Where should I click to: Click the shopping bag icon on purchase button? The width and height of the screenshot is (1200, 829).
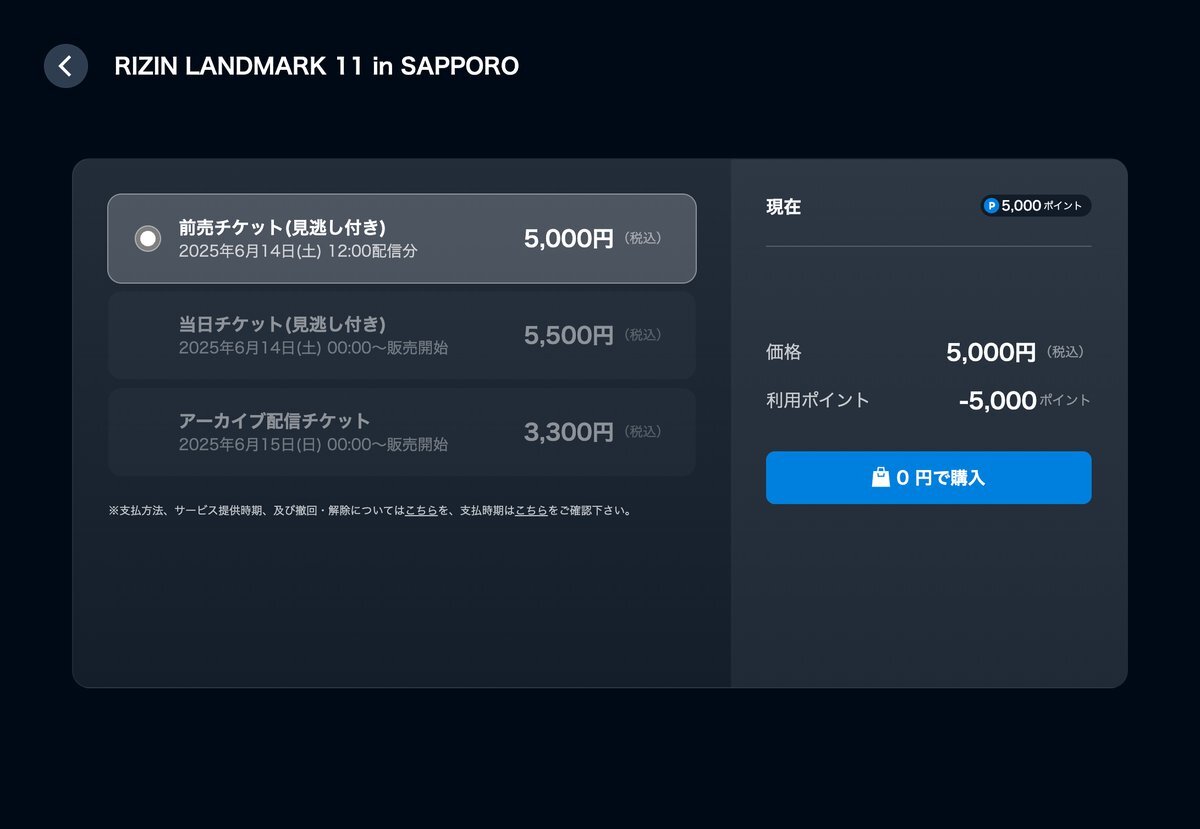coord(880,478)
